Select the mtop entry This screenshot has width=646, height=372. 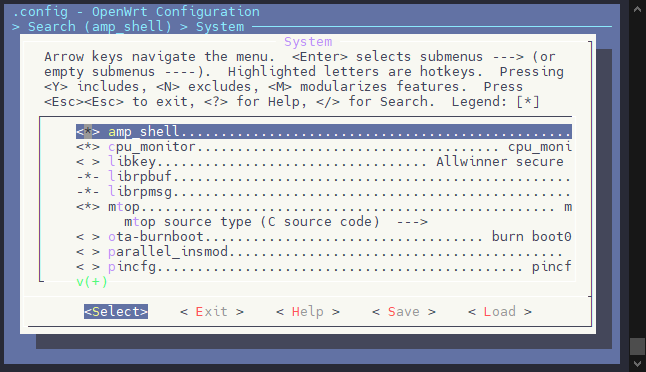point(324,207)
